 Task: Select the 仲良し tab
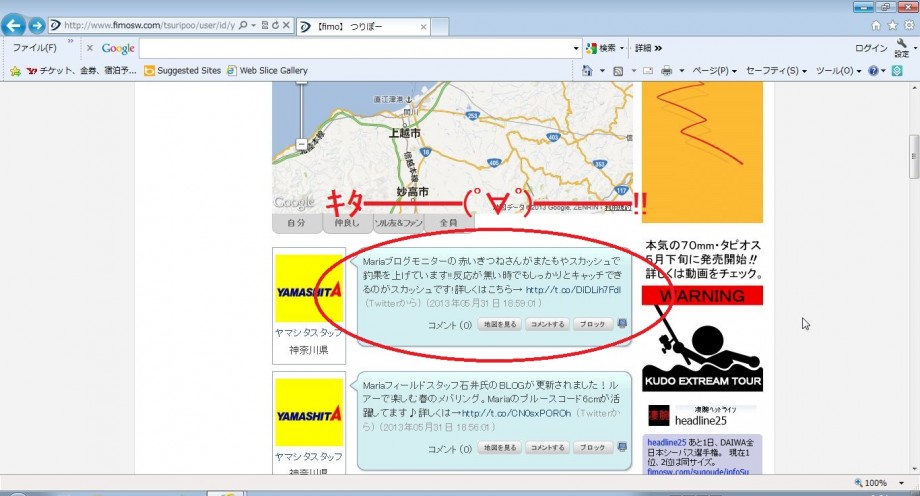(347, 223)
